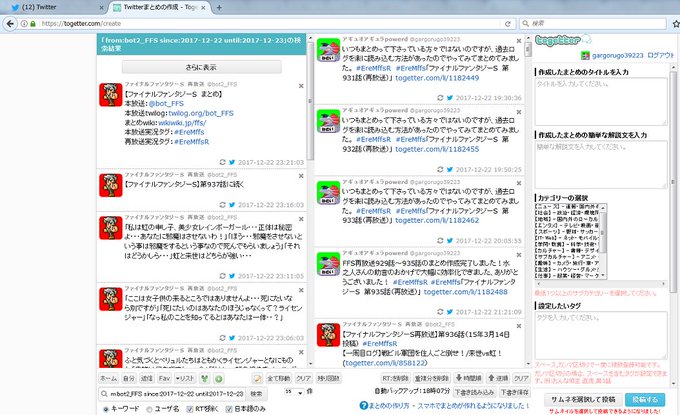The height and width of the screenshot is (415, 680).
Task: Click the さらに表示 button
Action: 201,67
